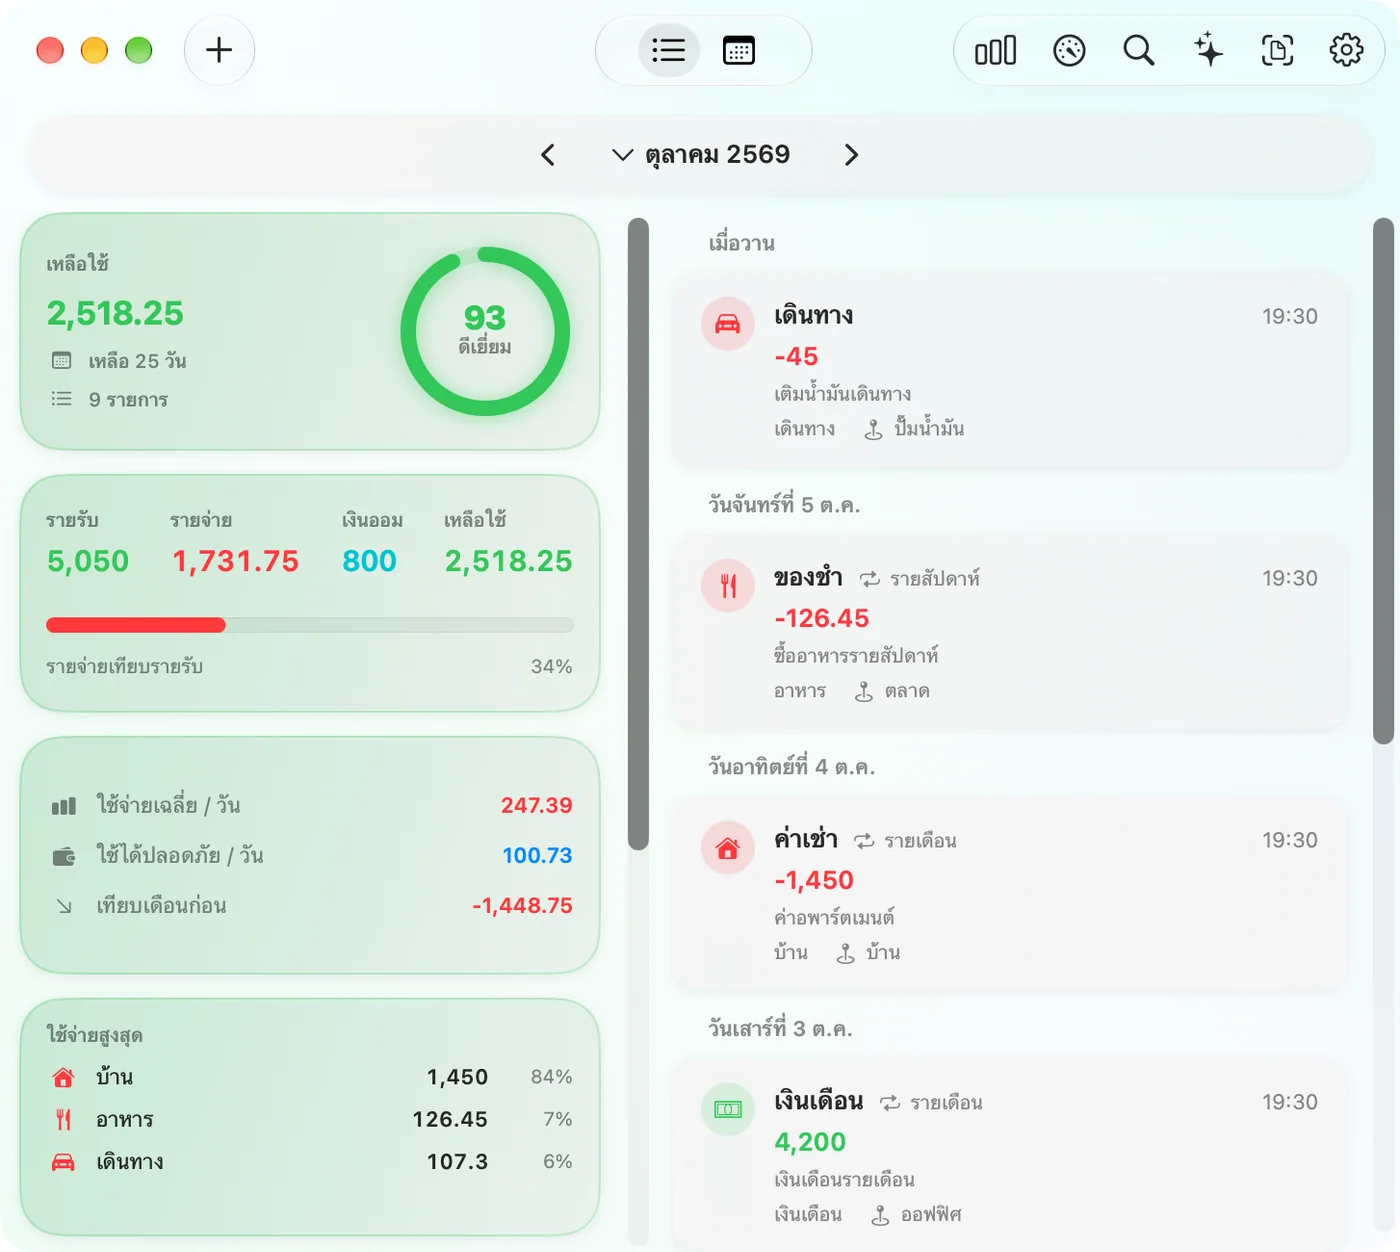The width and height of the screenshot is (1400, 1252).
Task: Go to previous month
Action: [548, 155]
